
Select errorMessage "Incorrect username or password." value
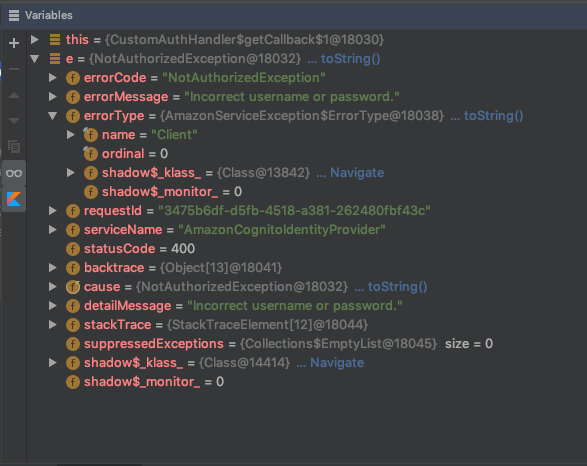[x=292, y=97]
